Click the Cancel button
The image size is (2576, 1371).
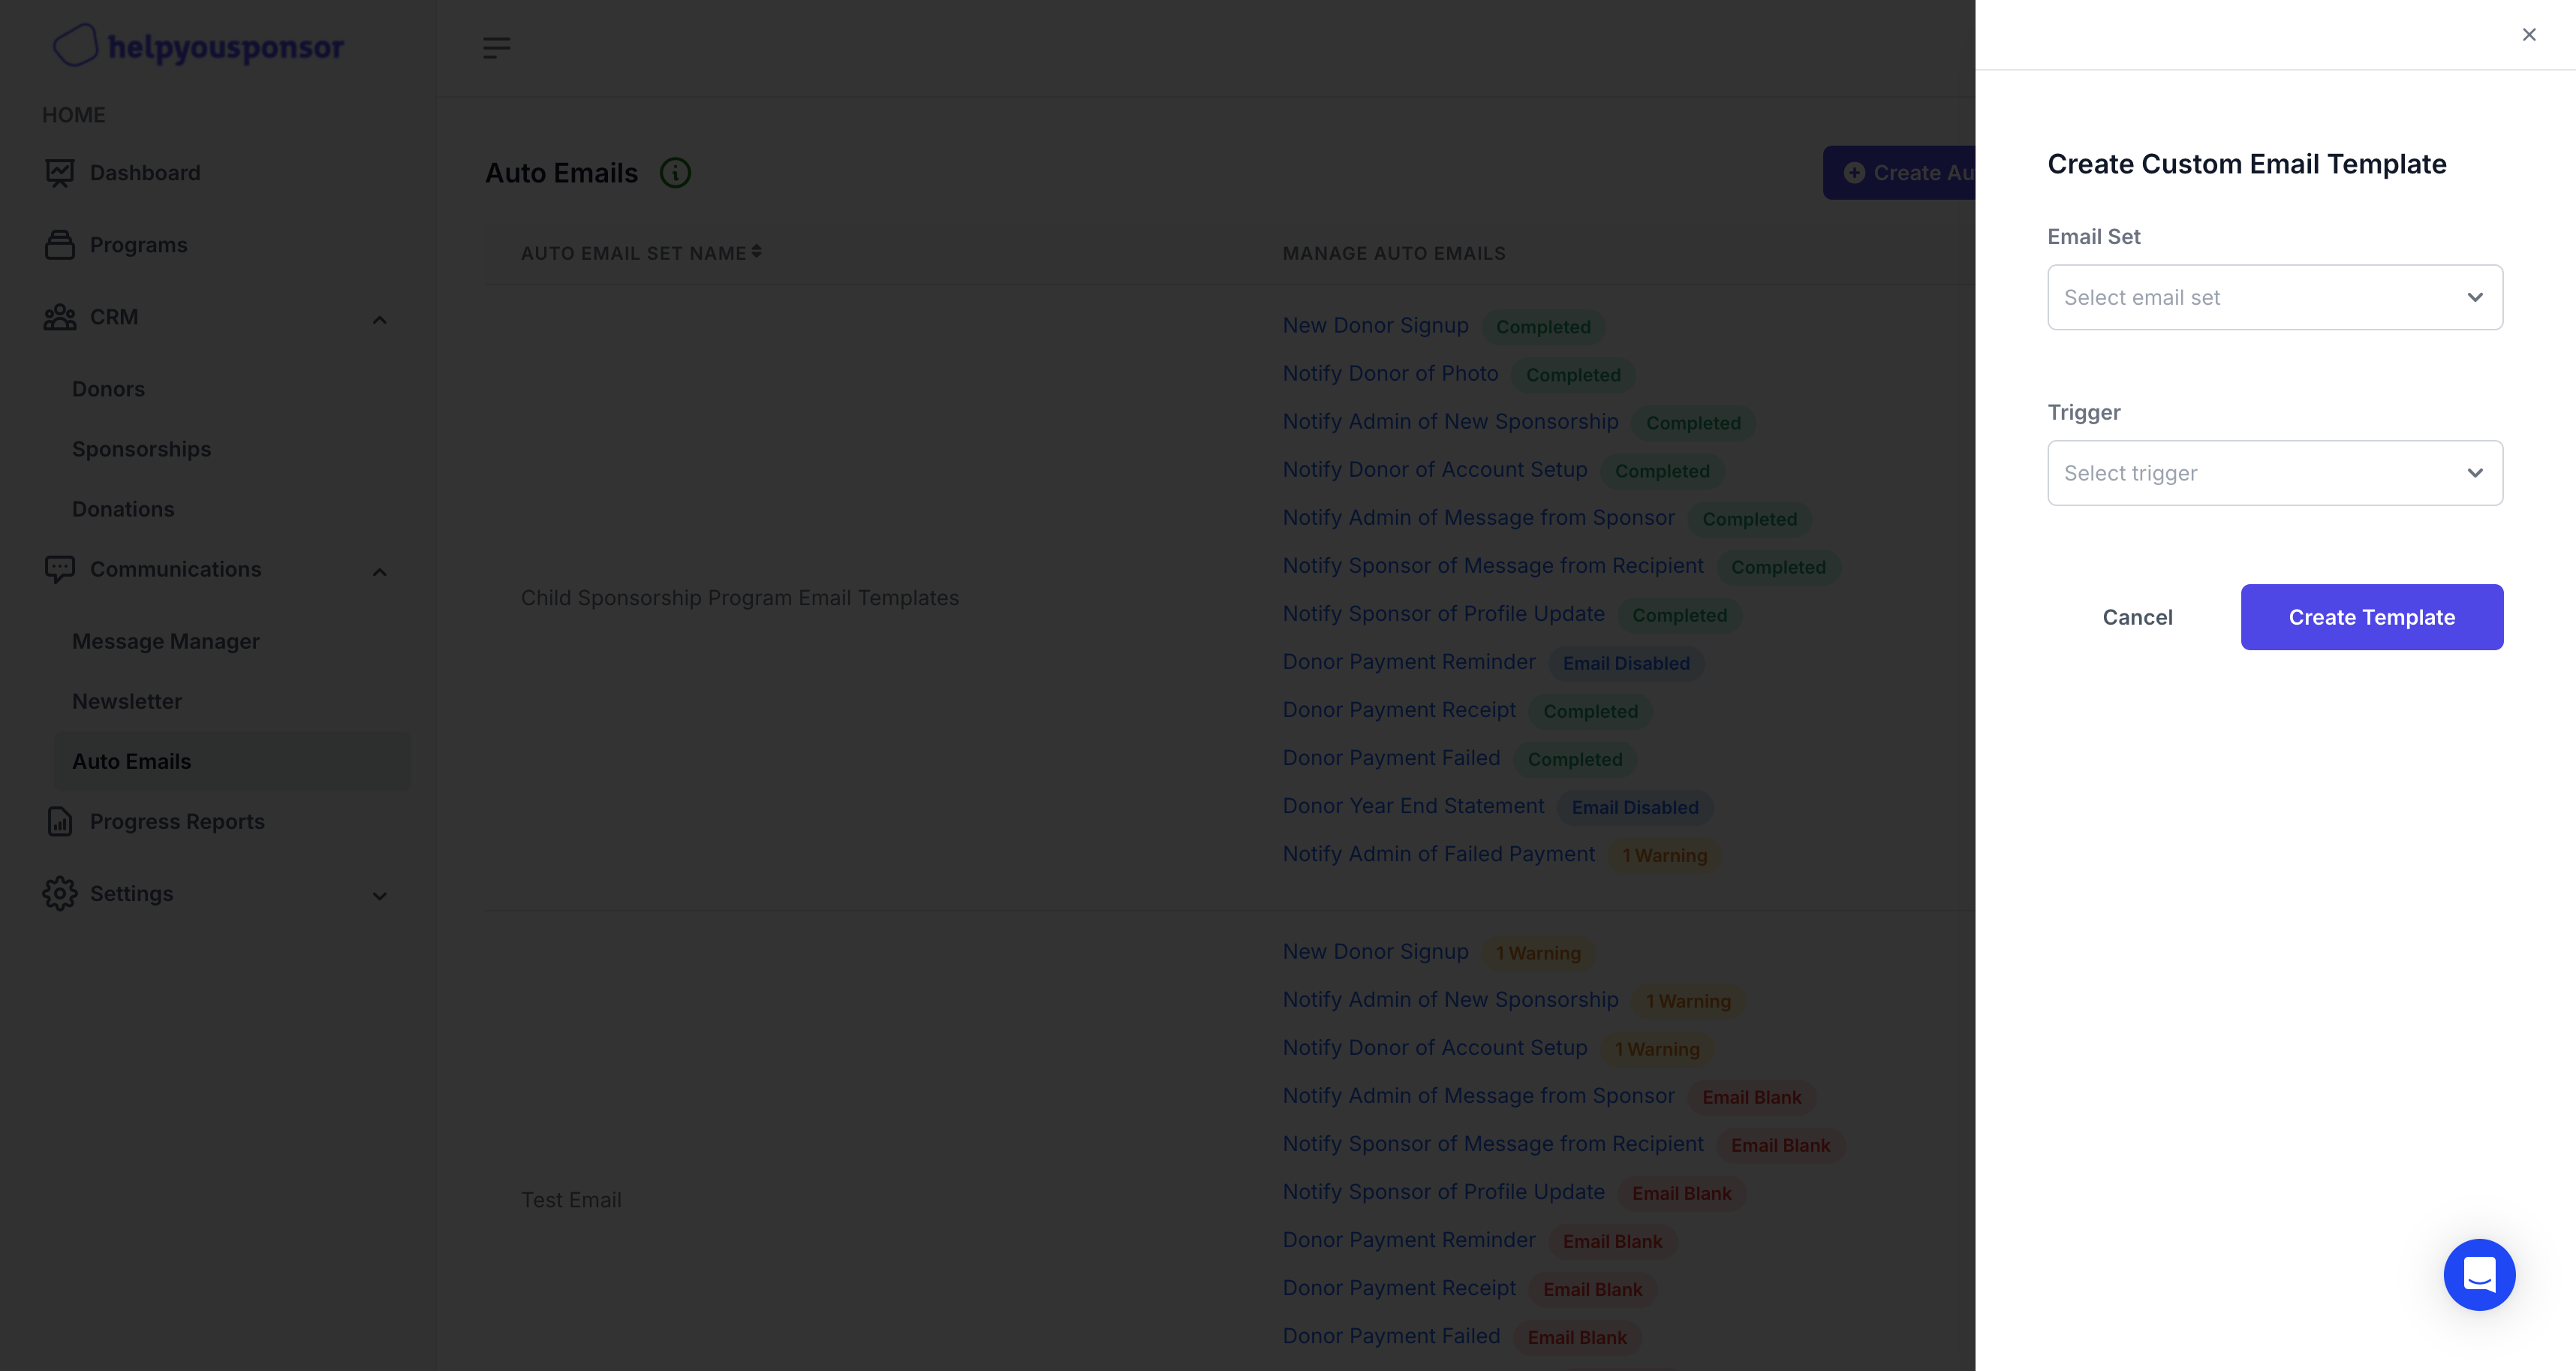pos(2137,617)
